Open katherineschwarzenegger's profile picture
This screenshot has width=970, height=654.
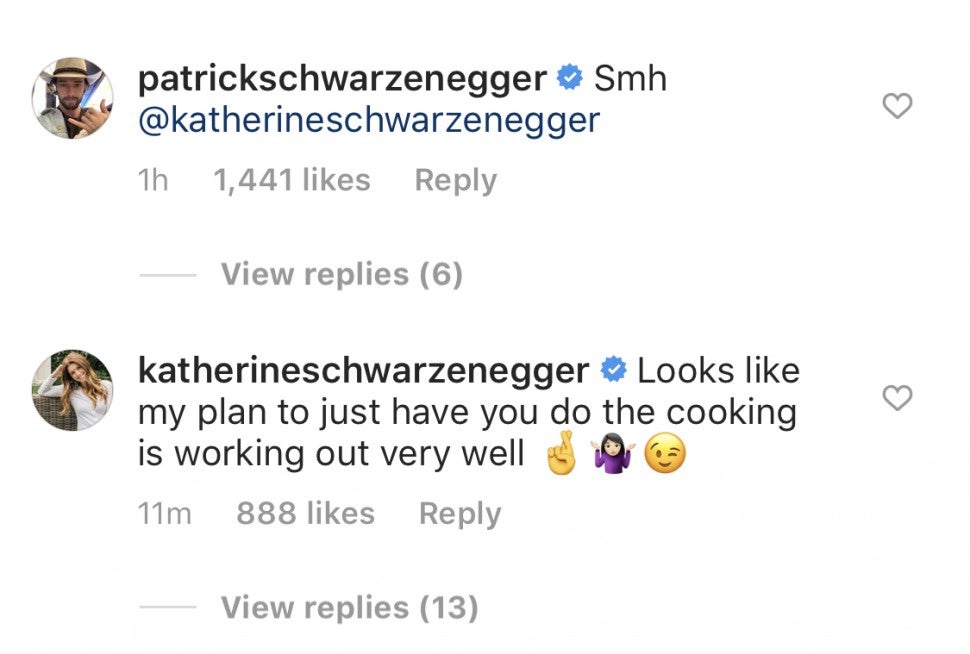(72, 390)
